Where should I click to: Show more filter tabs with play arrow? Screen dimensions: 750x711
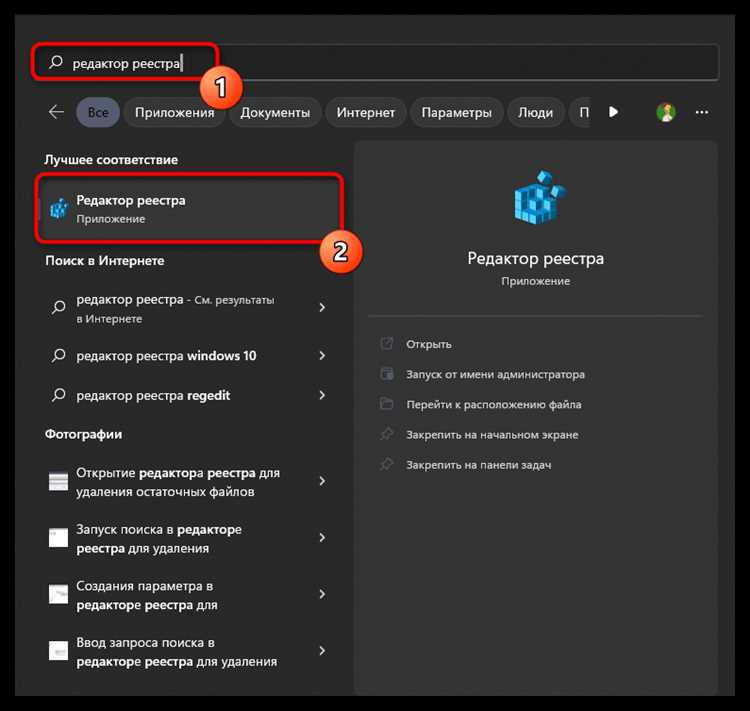[x=613, y=112]
